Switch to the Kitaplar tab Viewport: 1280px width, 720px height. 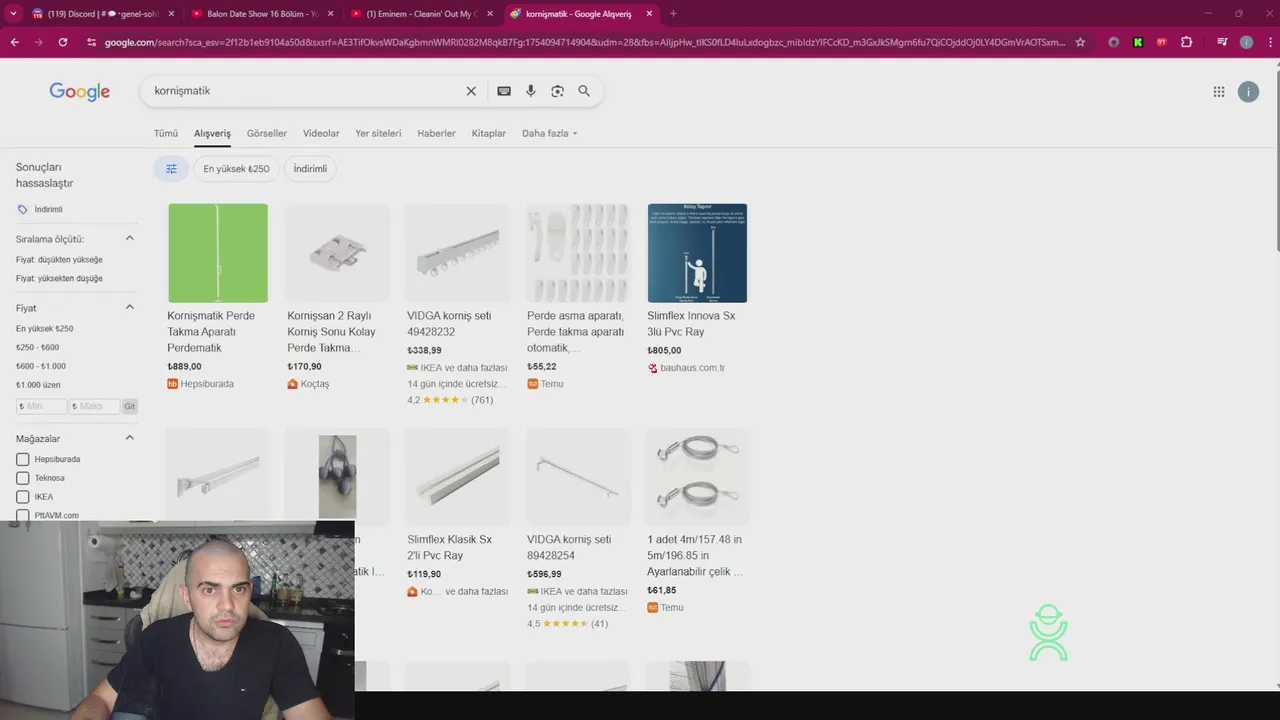click(x=489, y=133)
